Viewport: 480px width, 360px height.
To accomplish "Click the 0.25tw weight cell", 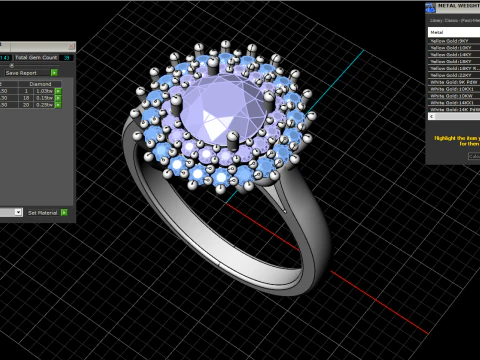I will (44, 105).
